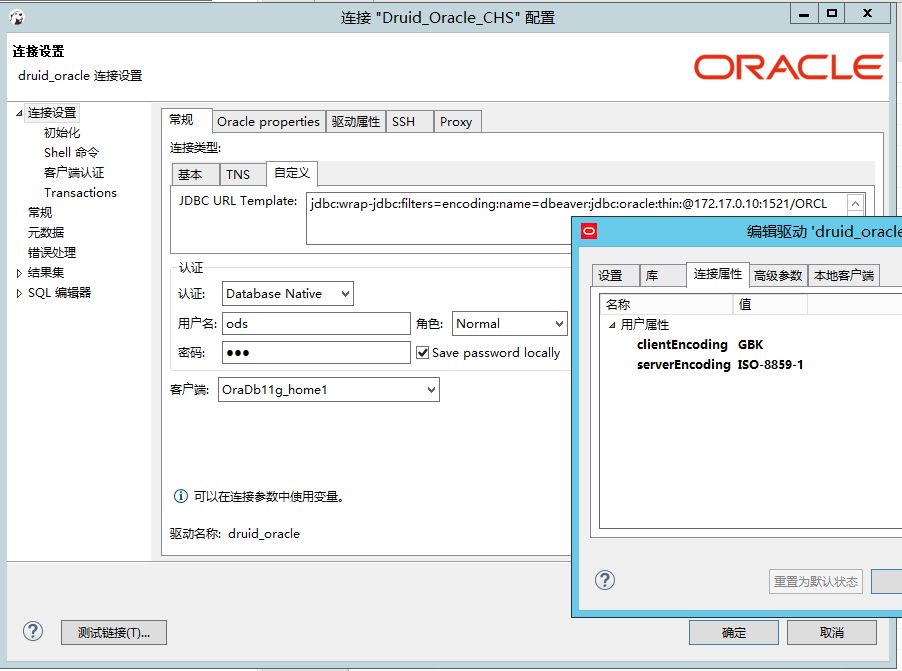
Task: Switch to the Proxy tab
Action: pyautogui.click(x=457, y=122)
